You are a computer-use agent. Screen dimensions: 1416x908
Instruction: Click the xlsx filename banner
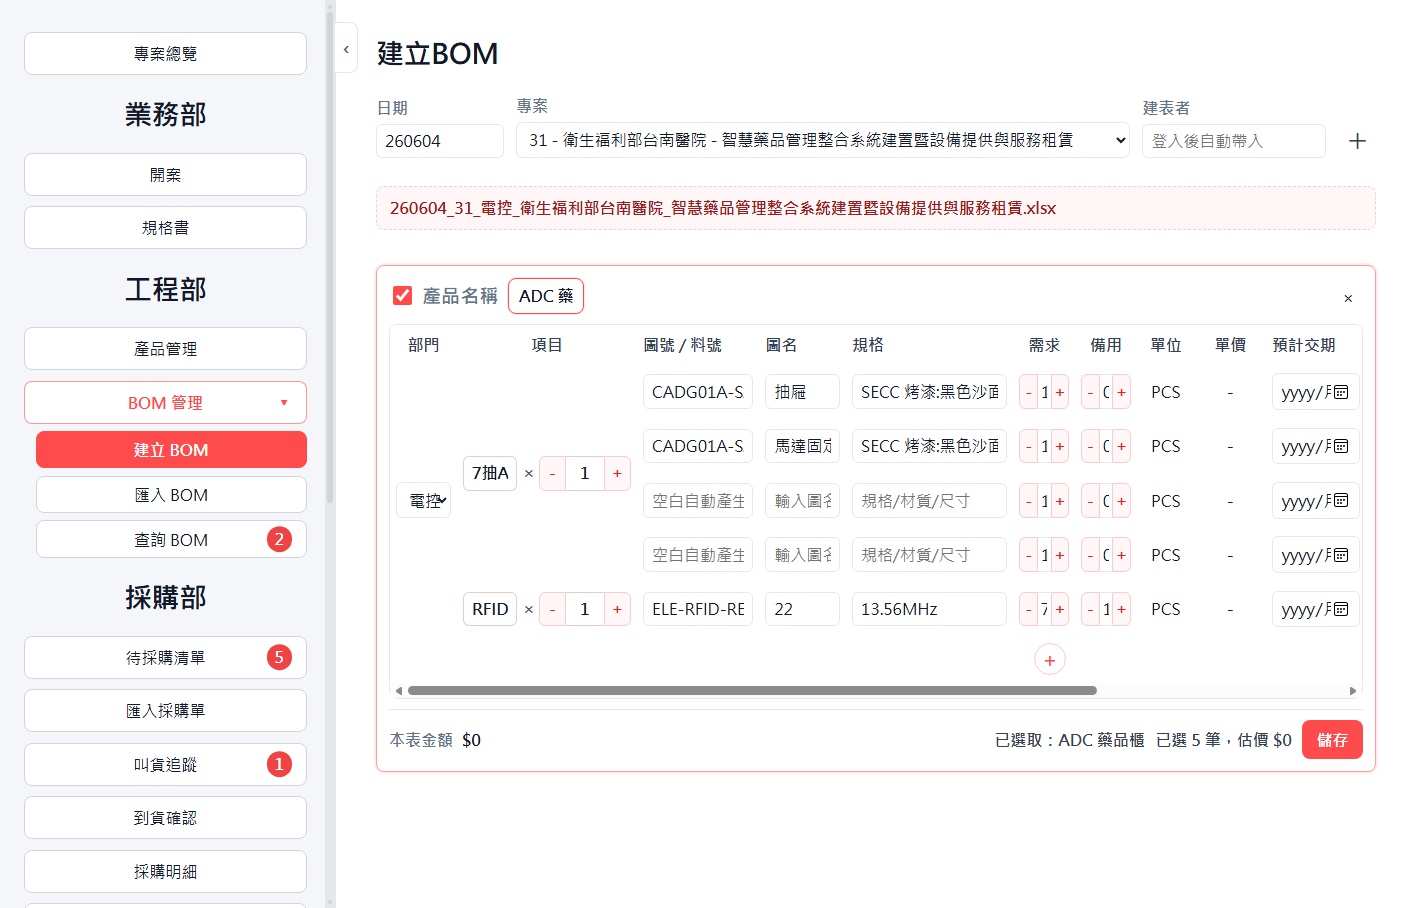[x=876, y=208]
